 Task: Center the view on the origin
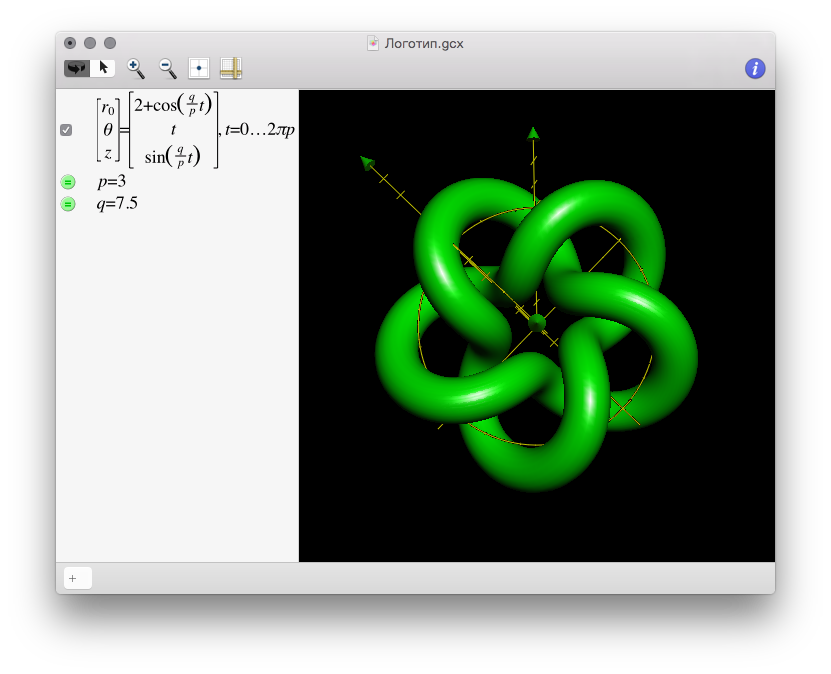point(199,68)
